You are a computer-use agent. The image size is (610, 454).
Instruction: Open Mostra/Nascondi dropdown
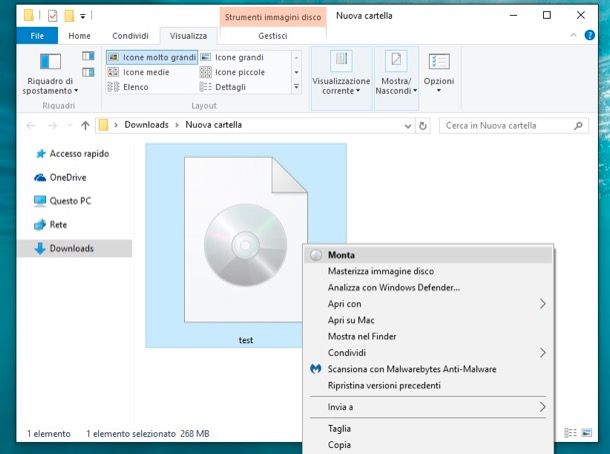[x=396, y=77]
